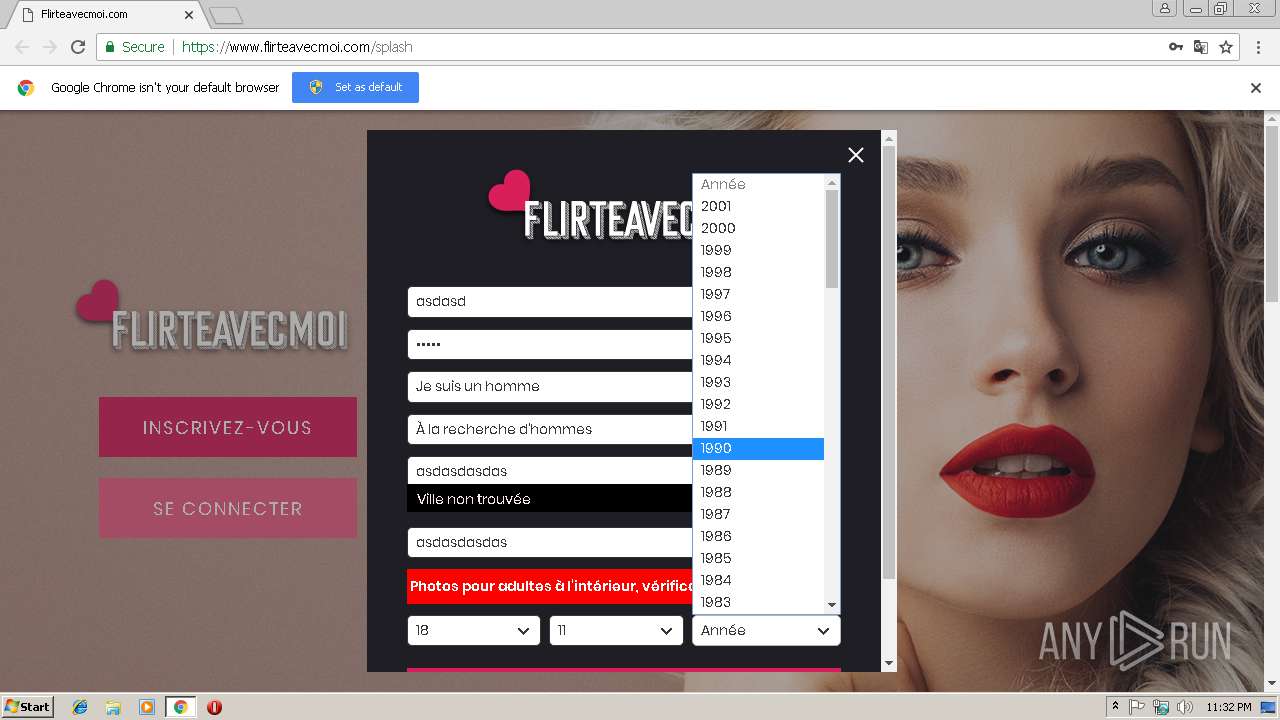Pick year 1984 option
Viewport: 1280px width, 720px height.
[758, 580]
